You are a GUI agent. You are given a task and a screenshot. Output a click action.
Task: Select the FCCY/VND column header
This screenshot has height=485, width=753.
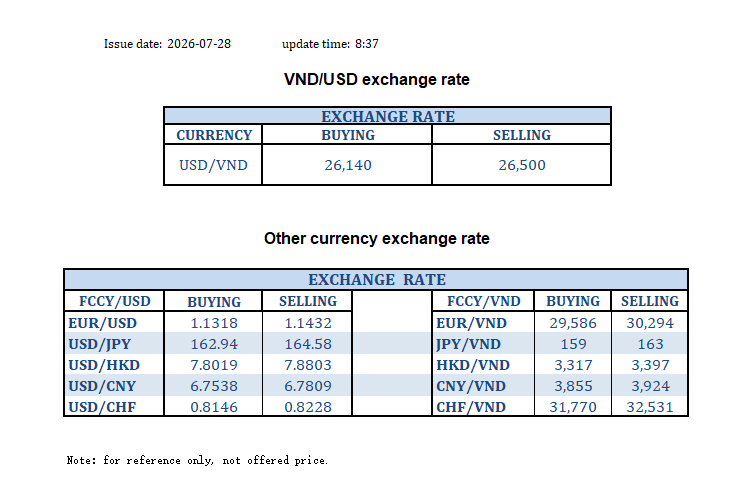pyautogui.click(x=484, y=302)
